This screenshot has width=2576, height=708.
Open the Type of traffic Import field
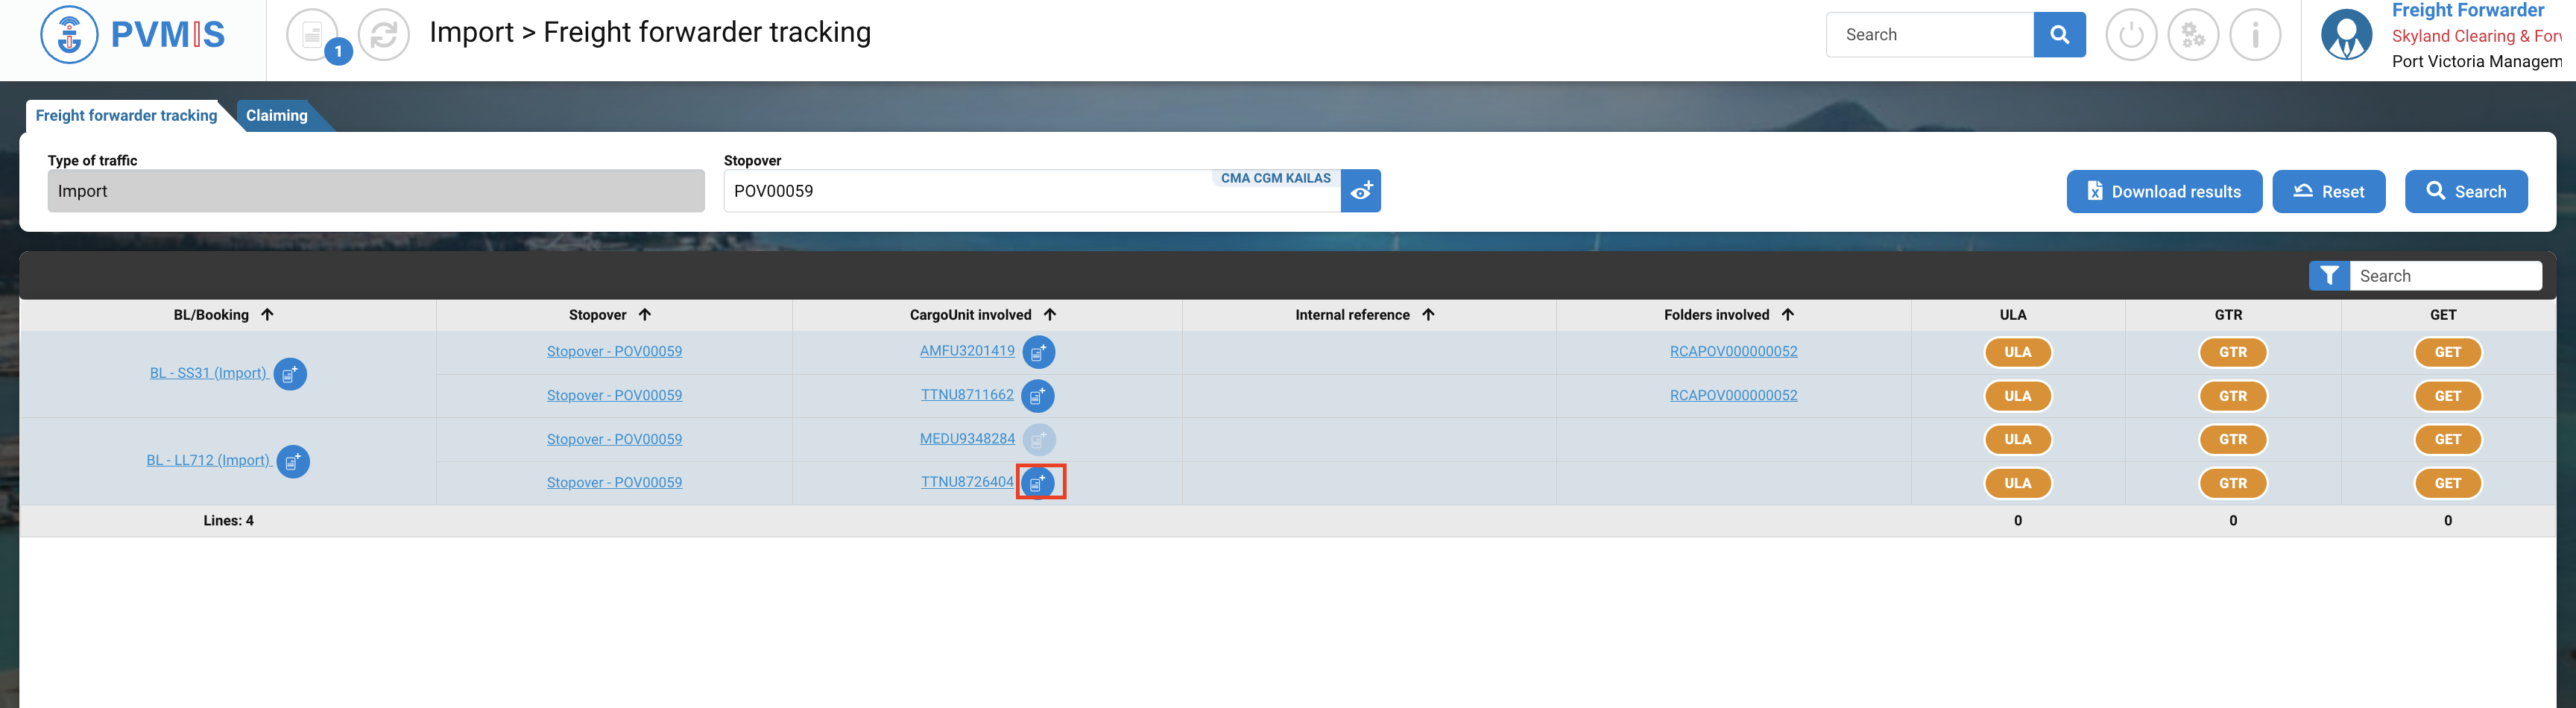point(376,191)
